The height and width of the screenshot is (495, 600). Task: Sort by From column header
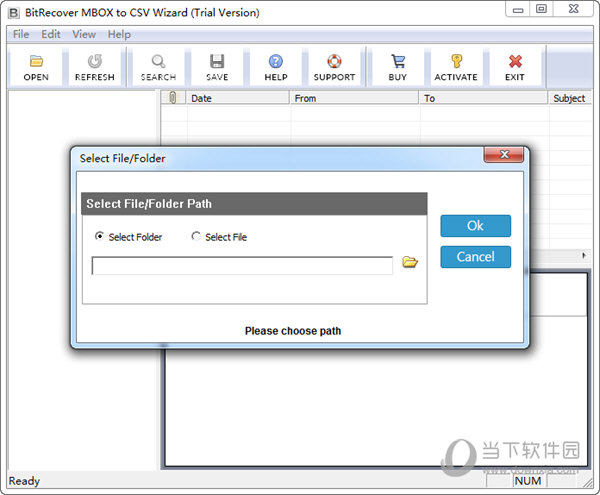point(354,98)
